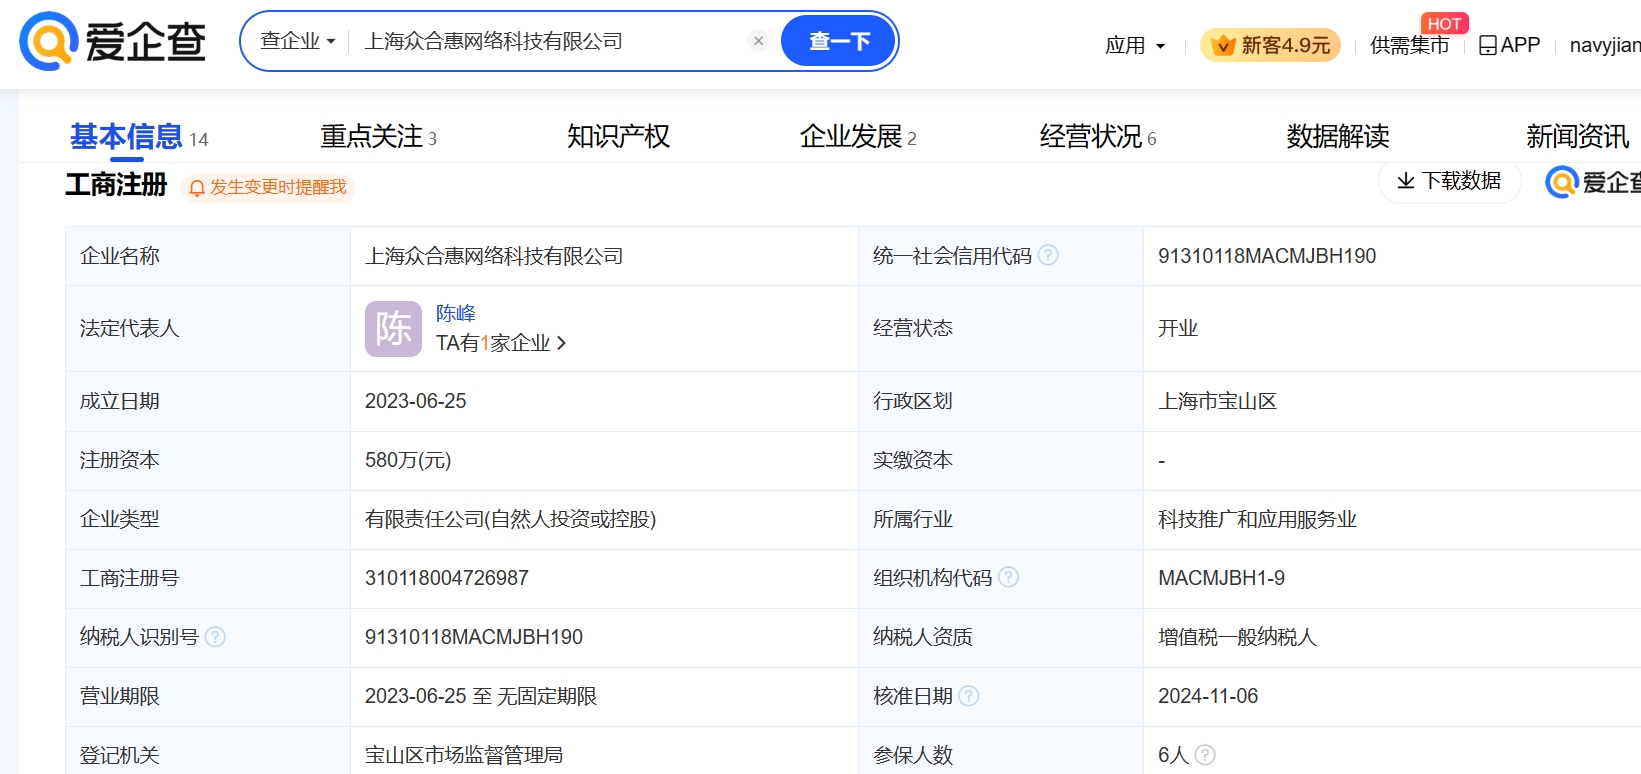Click the 下载数据 download button
The width and height of the screenshot is (1641, 774).
click(1449, 181)
